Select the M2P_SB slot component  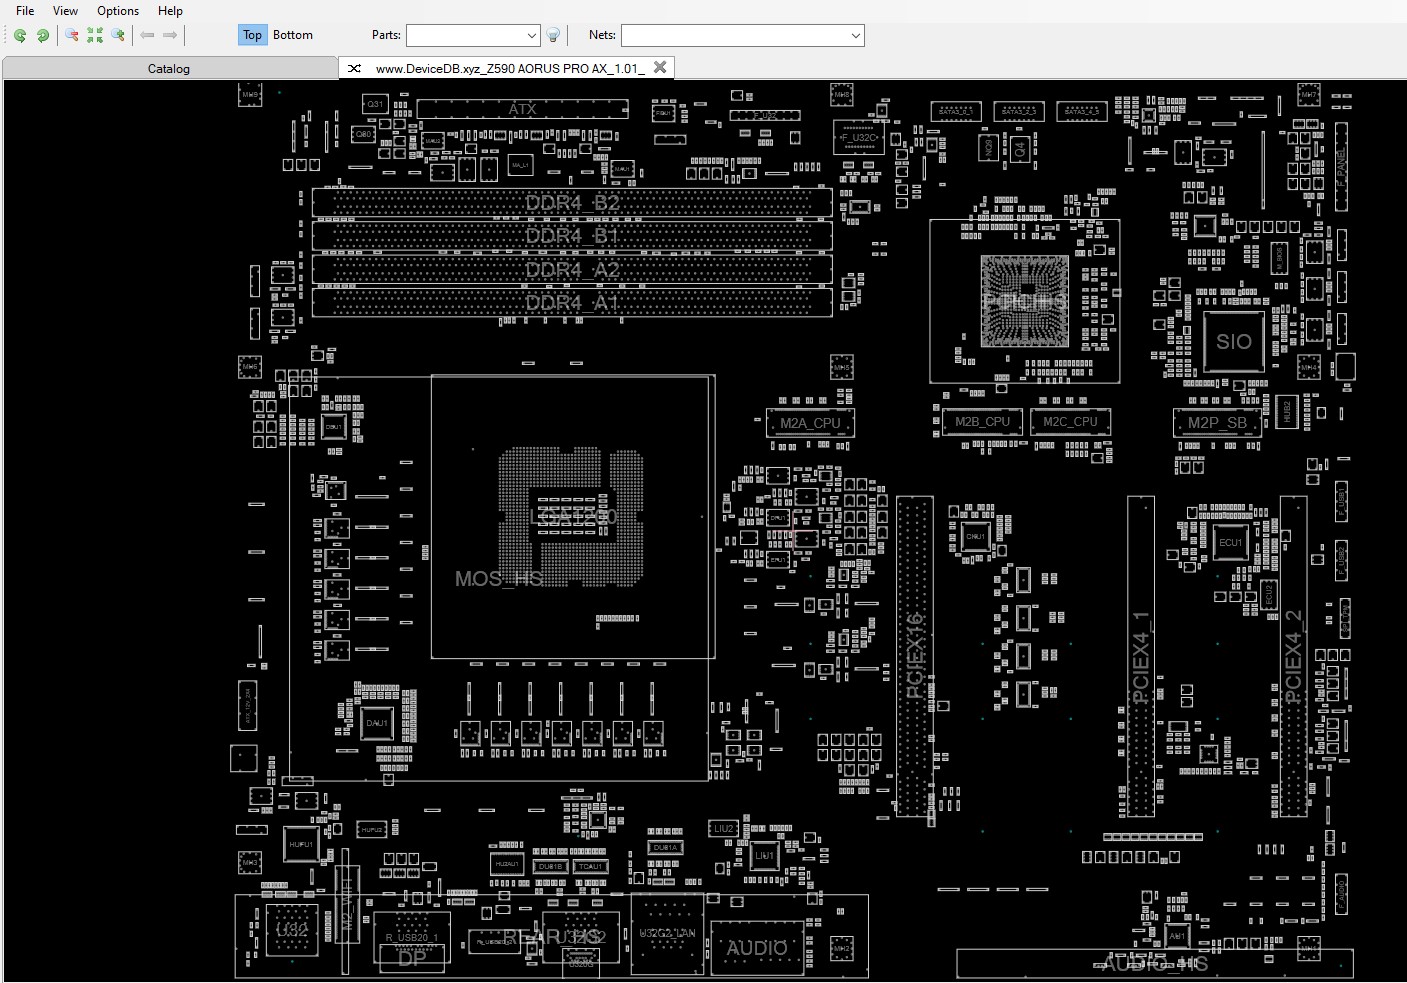[x=1217, y=423]
